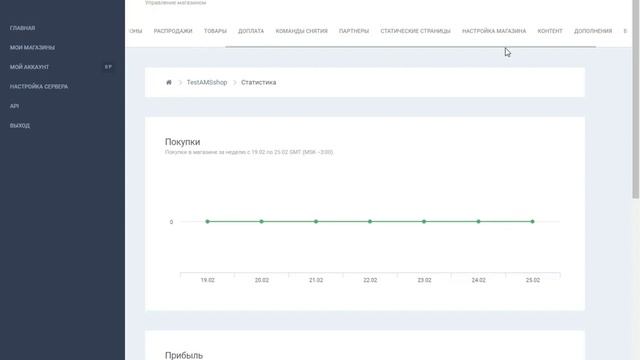Click the 25.02 data point on chart

click(x=533, y=222)
